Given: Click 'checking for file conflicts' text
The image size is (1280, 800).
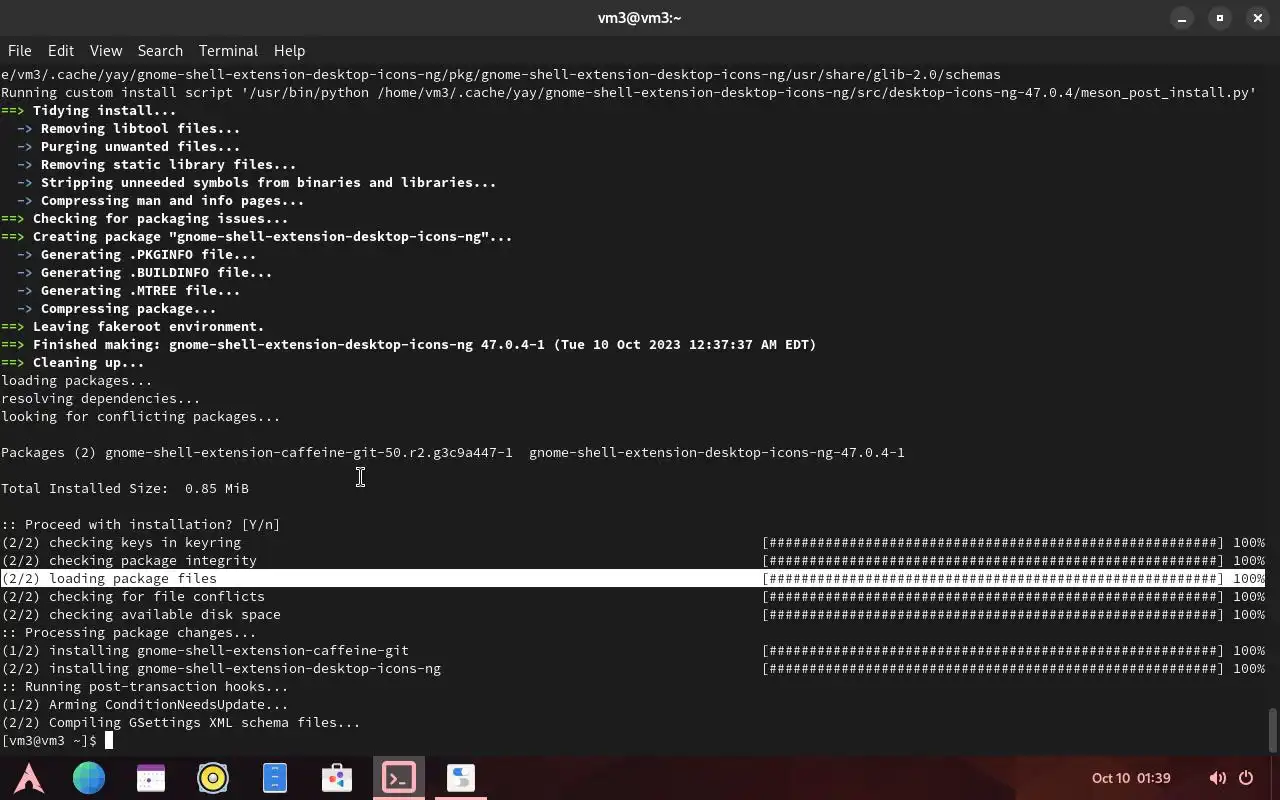Looking at the screenshot, I should tap(157, 596).
